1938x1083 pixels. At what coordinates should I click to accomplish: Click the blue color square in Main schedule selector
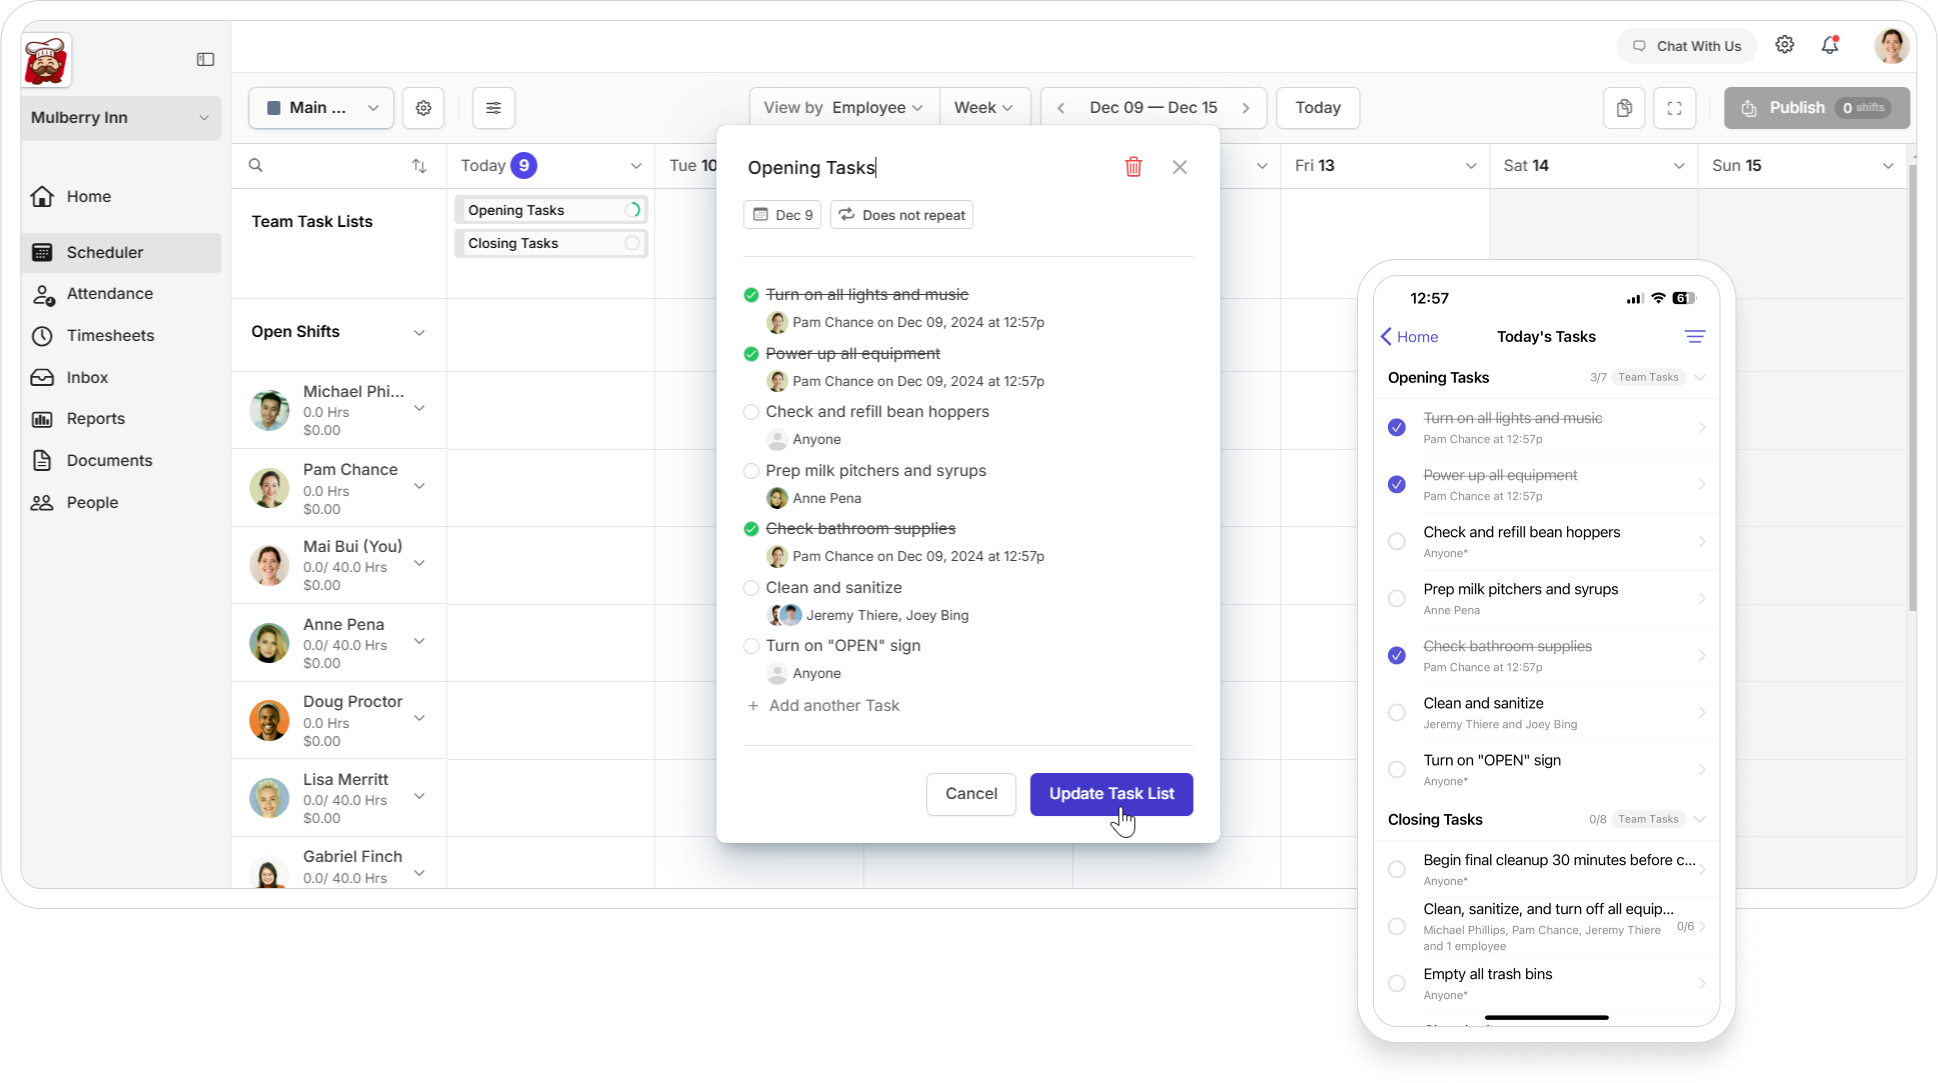pos(274,107)
